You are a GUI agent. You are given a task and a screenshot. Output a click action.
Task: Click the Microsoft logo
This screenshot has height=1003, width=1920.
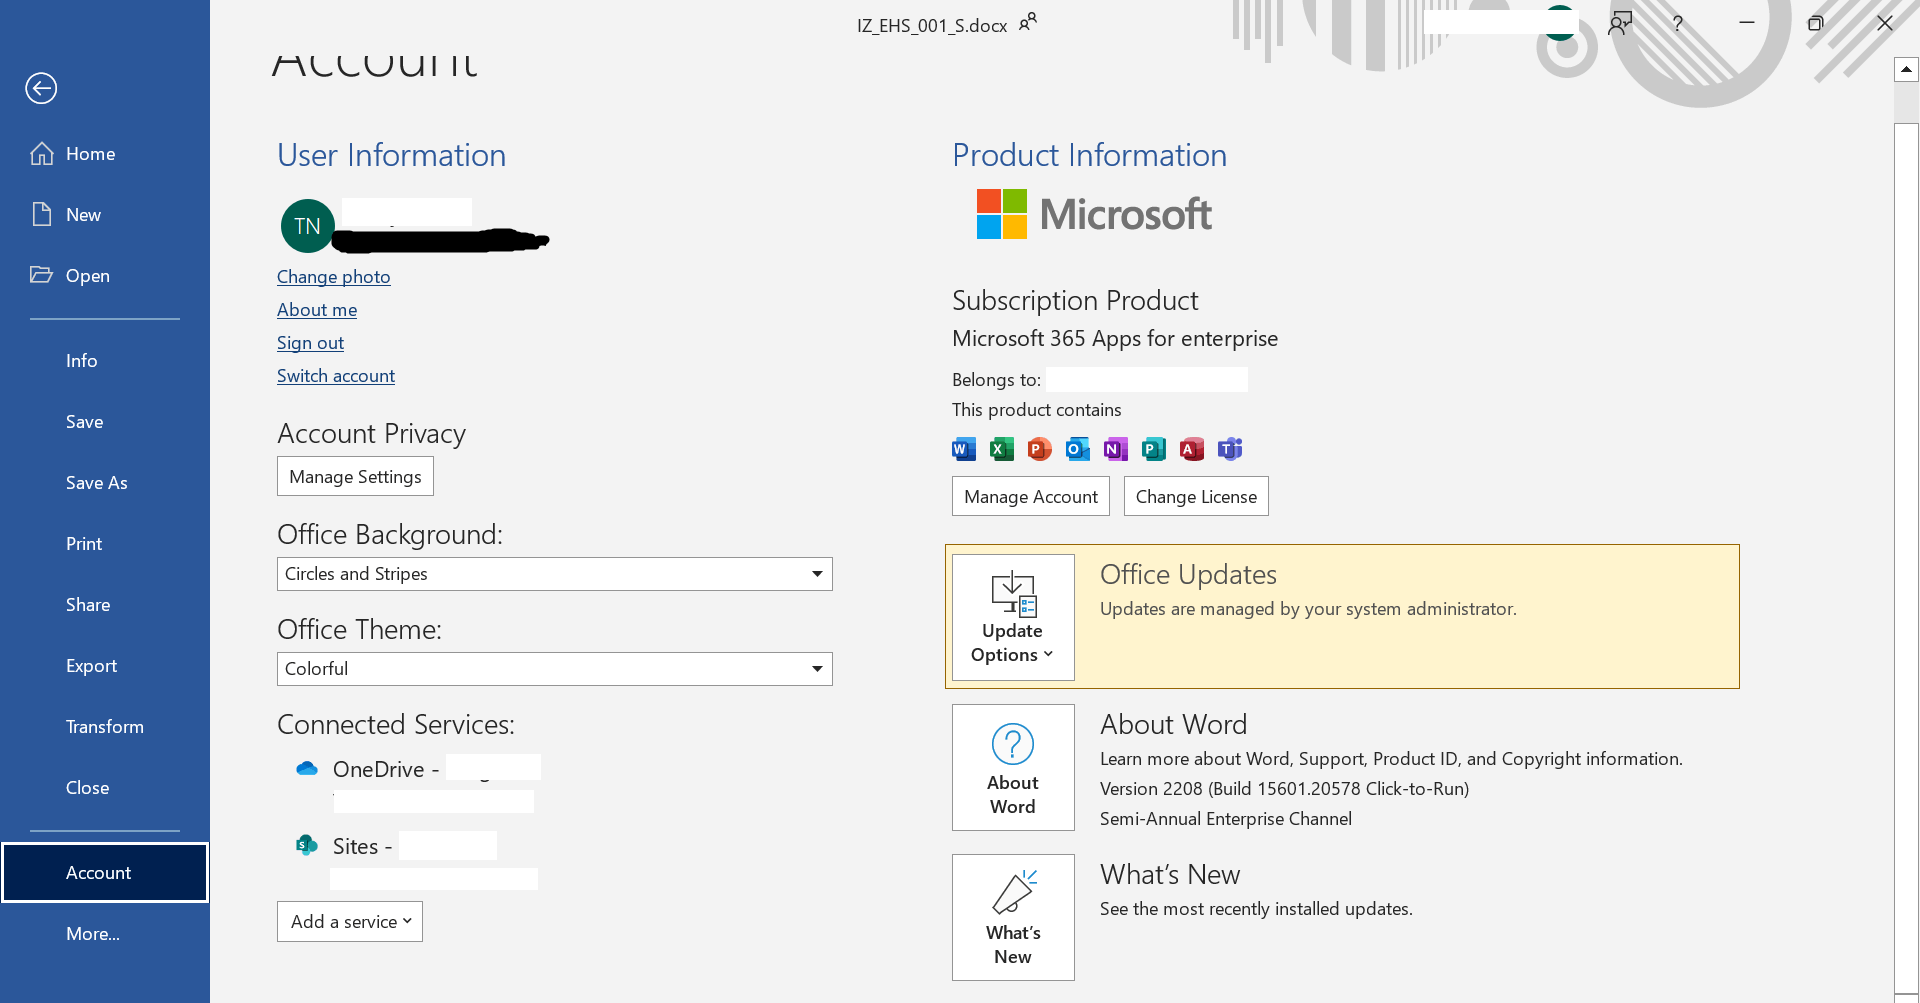coord(1094,214)
